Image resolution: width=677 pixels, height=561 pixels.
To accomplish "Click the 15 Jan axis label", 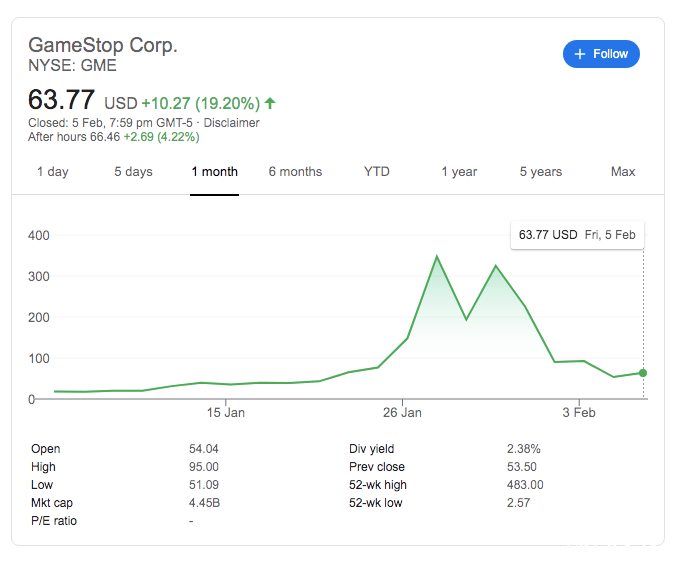I will (x=225, y=412).
